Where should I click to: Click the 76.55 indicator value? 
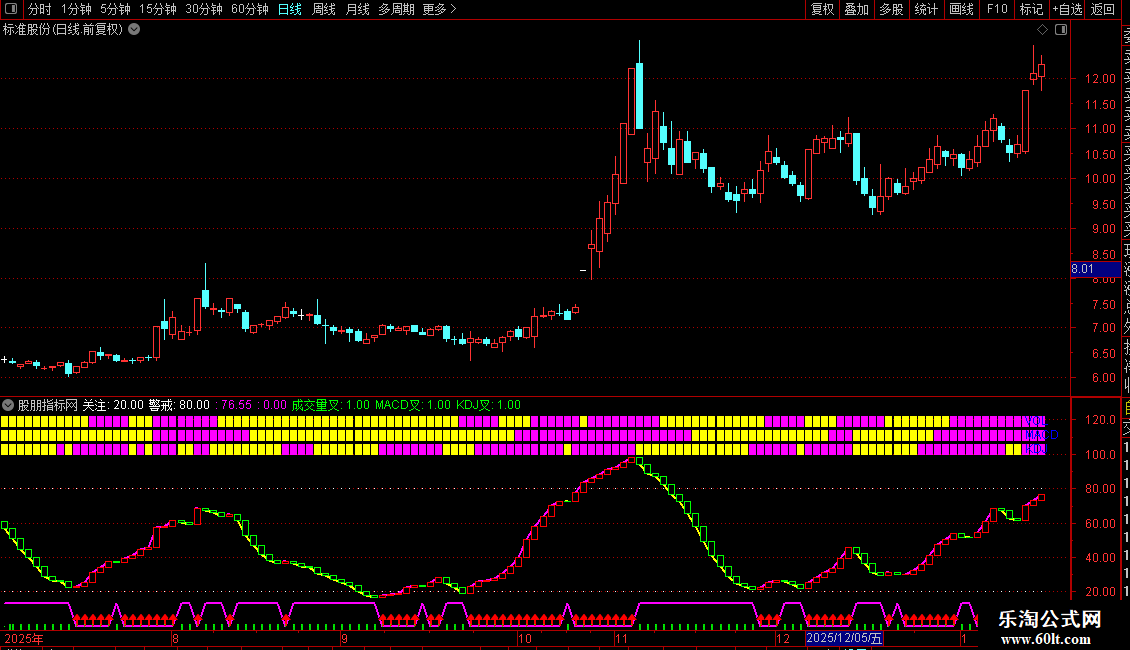pos(236,405)
